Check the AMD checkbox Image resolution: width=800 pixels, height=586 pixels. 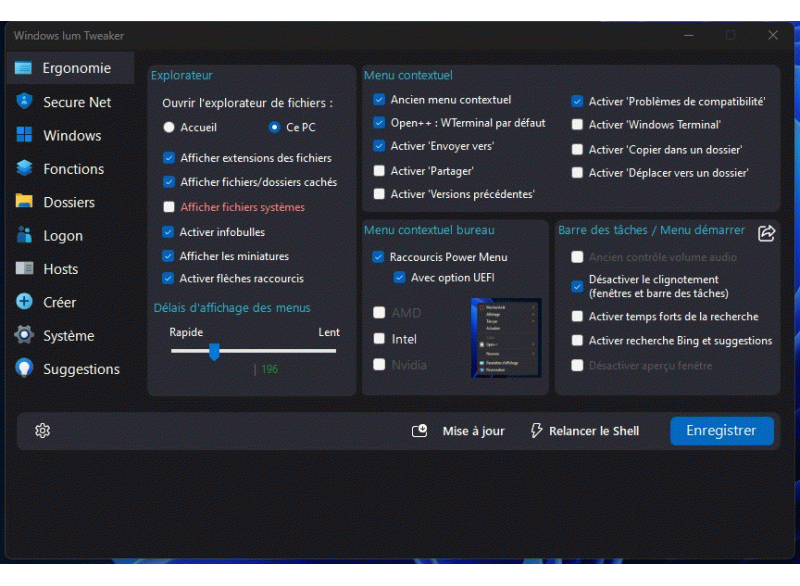(x=379, y=313)
